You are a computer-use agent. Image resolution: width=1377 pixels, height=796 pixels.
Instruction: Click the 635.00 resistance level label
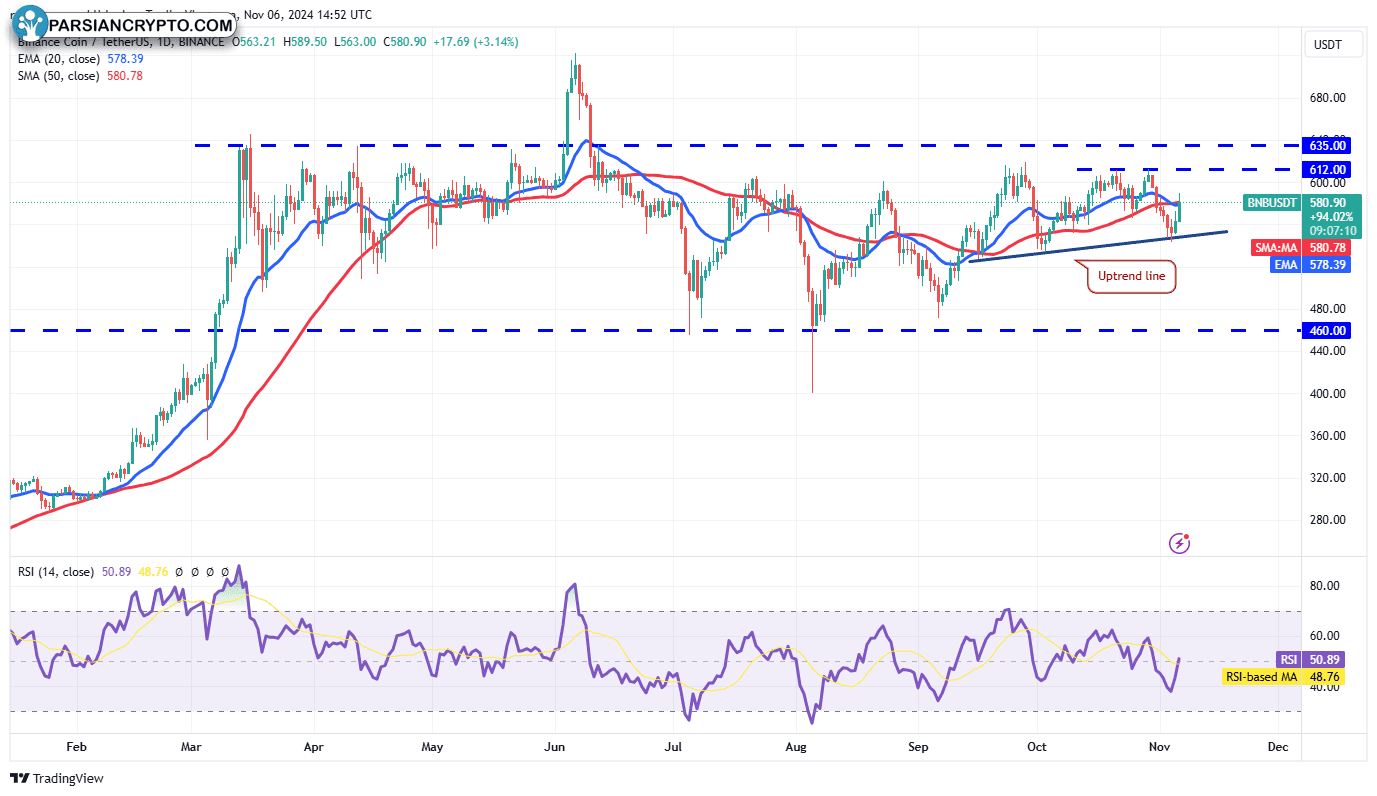[x=1329, y=145]
